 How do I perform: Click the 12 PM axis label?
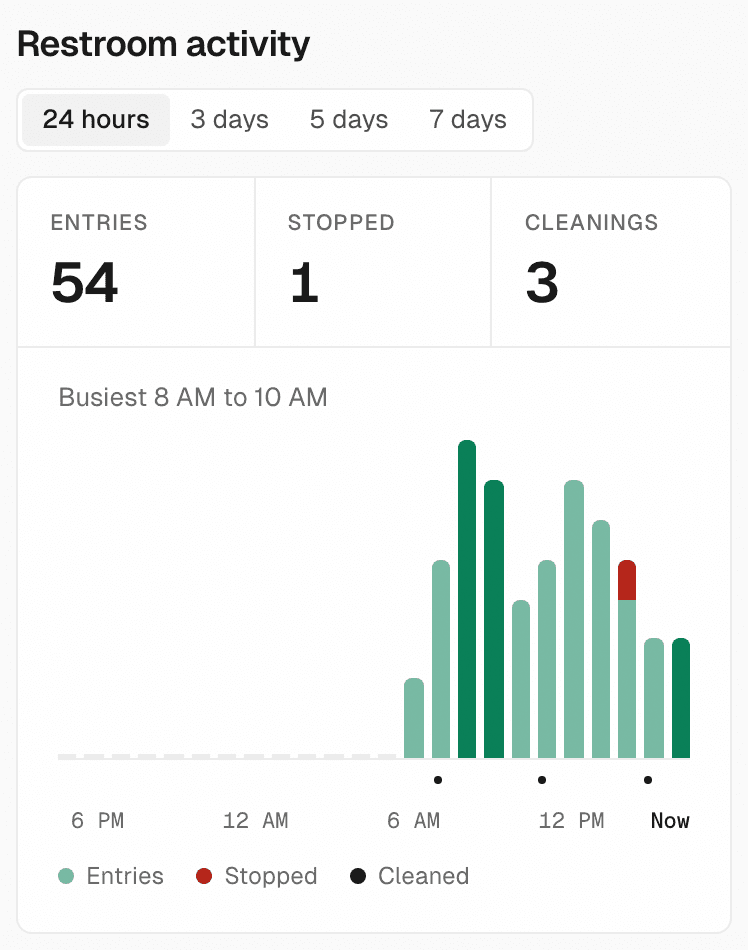[571, 820]
